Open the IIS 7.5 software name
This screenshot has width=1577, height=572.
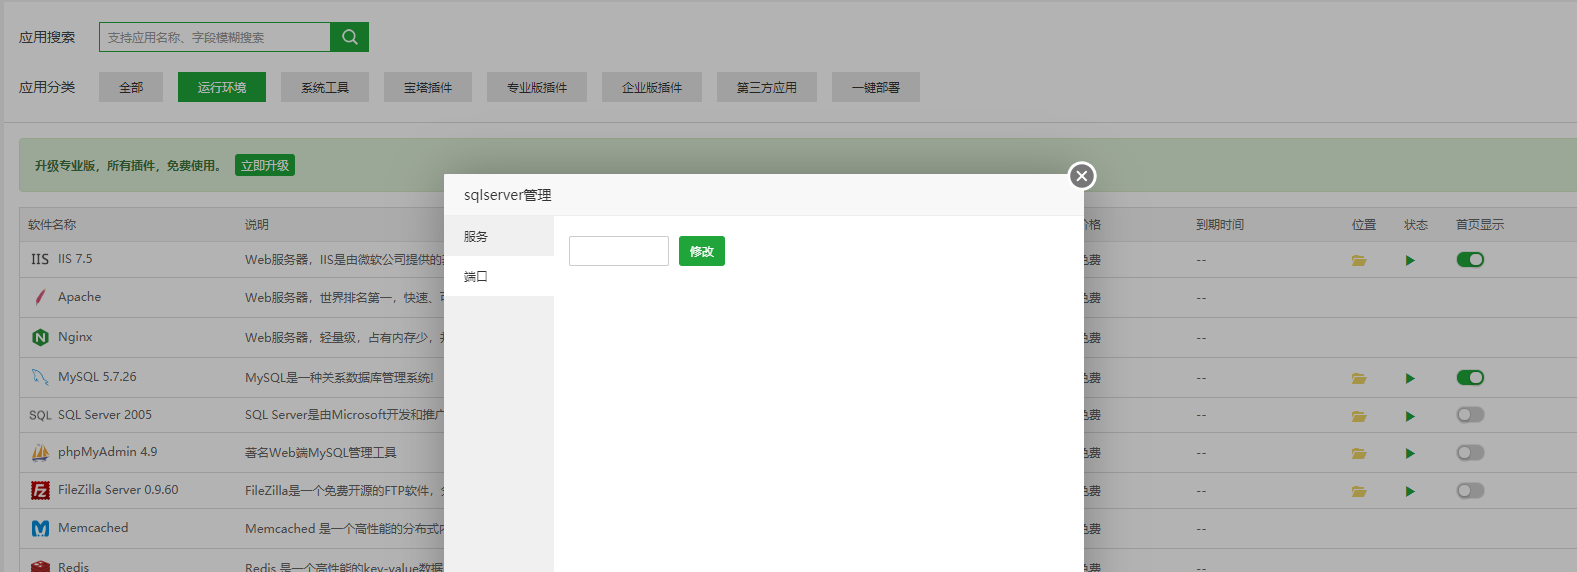click(75, 259)
